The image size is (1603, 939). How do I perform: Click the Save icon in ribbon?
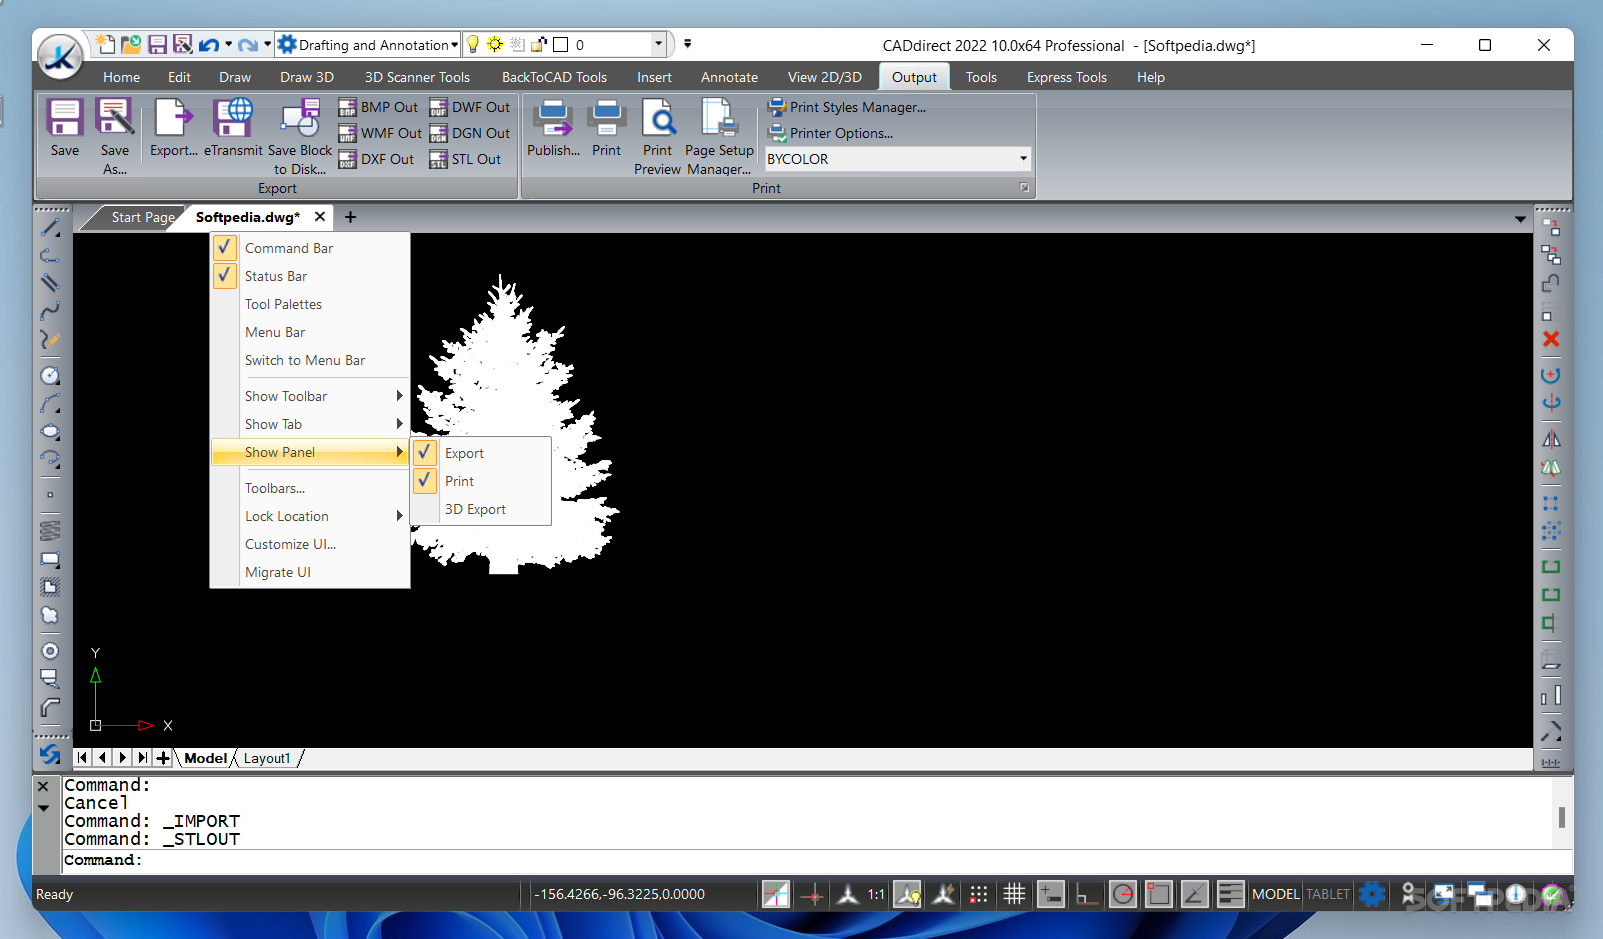click(x=65, y=128)
